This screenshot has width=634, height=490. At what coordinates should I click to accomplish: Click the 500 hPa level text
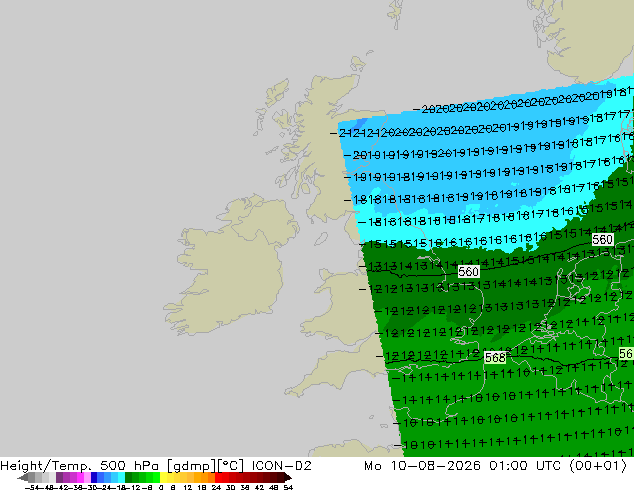click(x=129, y=466)
